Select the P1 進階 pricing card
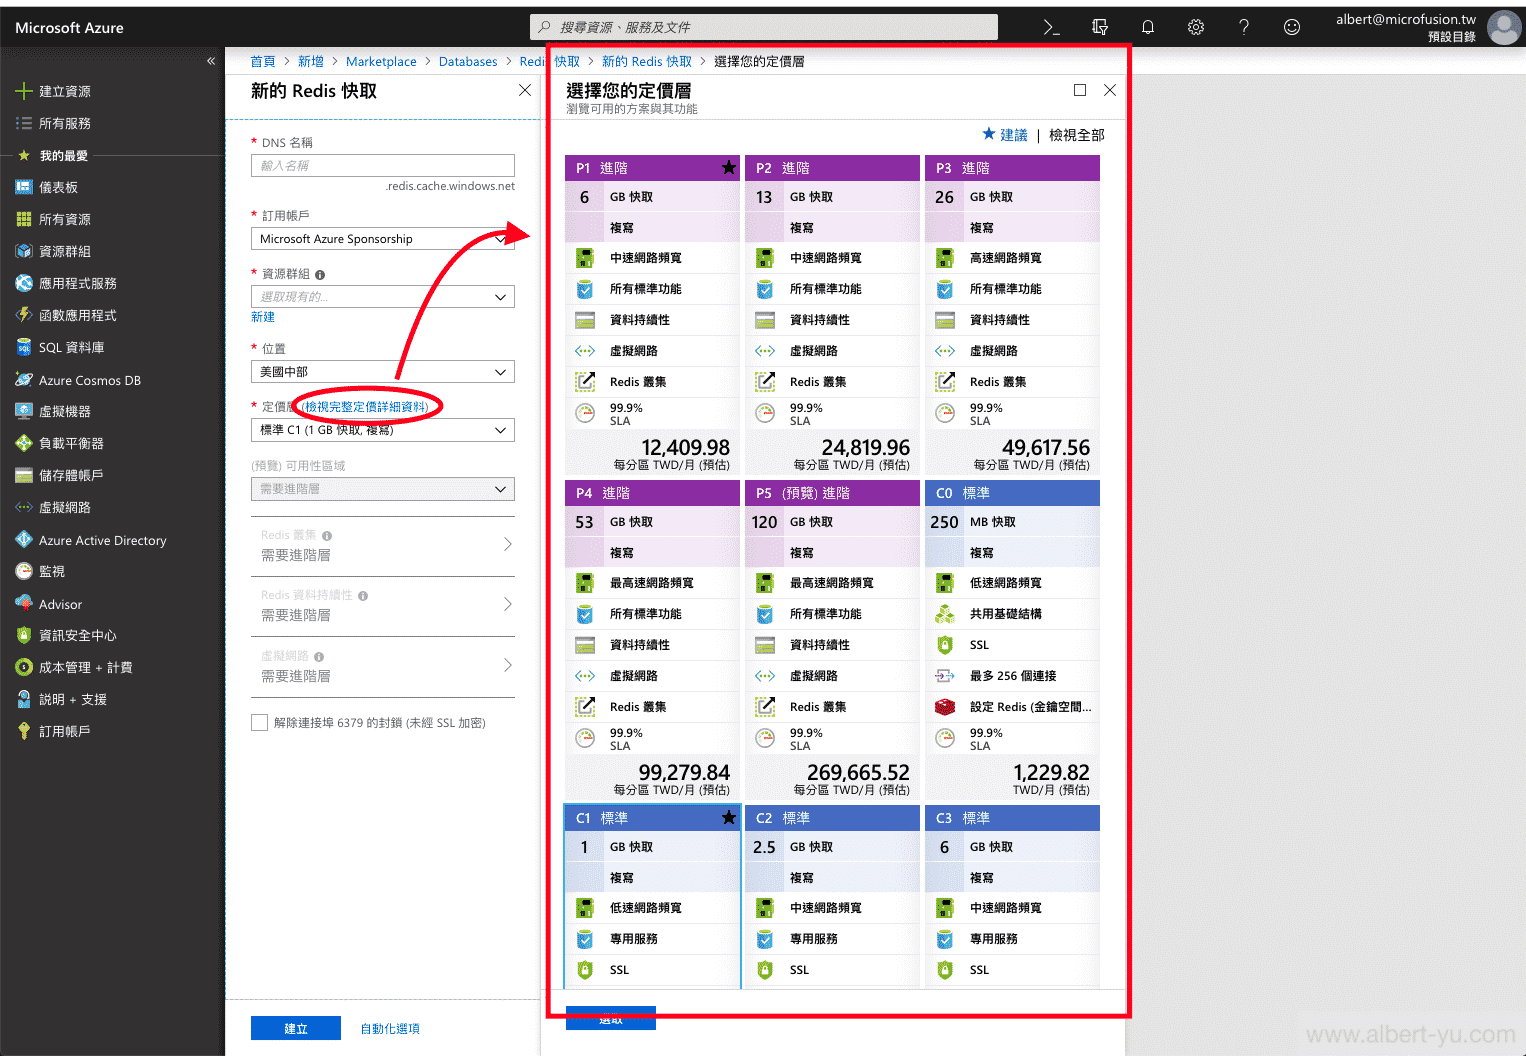The width and height of the screenshot is (1526, 1056). point(652,315)
